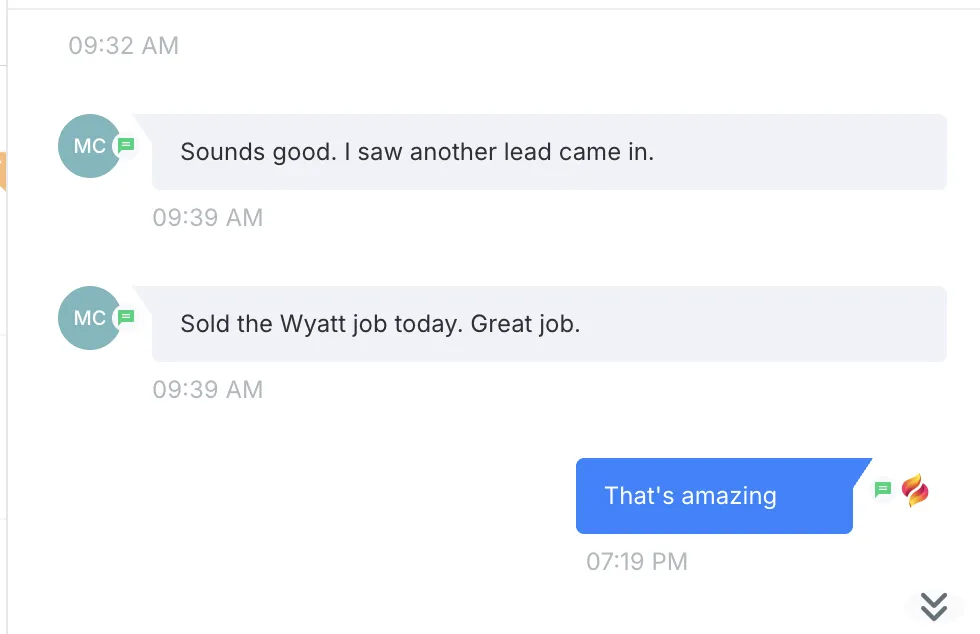Open the MC avatar next to 'Sounds good'
Viewport: 980px width, 634px height.
(x=88, y=146)
